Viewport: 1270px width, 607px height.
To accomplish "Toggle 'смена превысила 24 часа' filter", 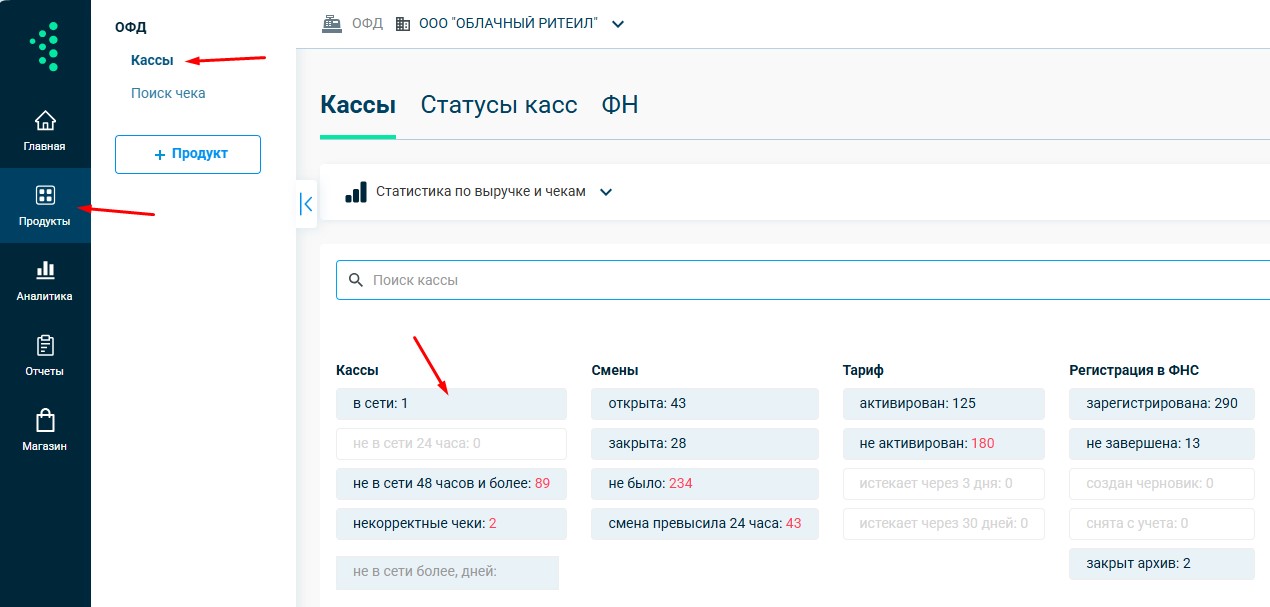I will [705, 524].
